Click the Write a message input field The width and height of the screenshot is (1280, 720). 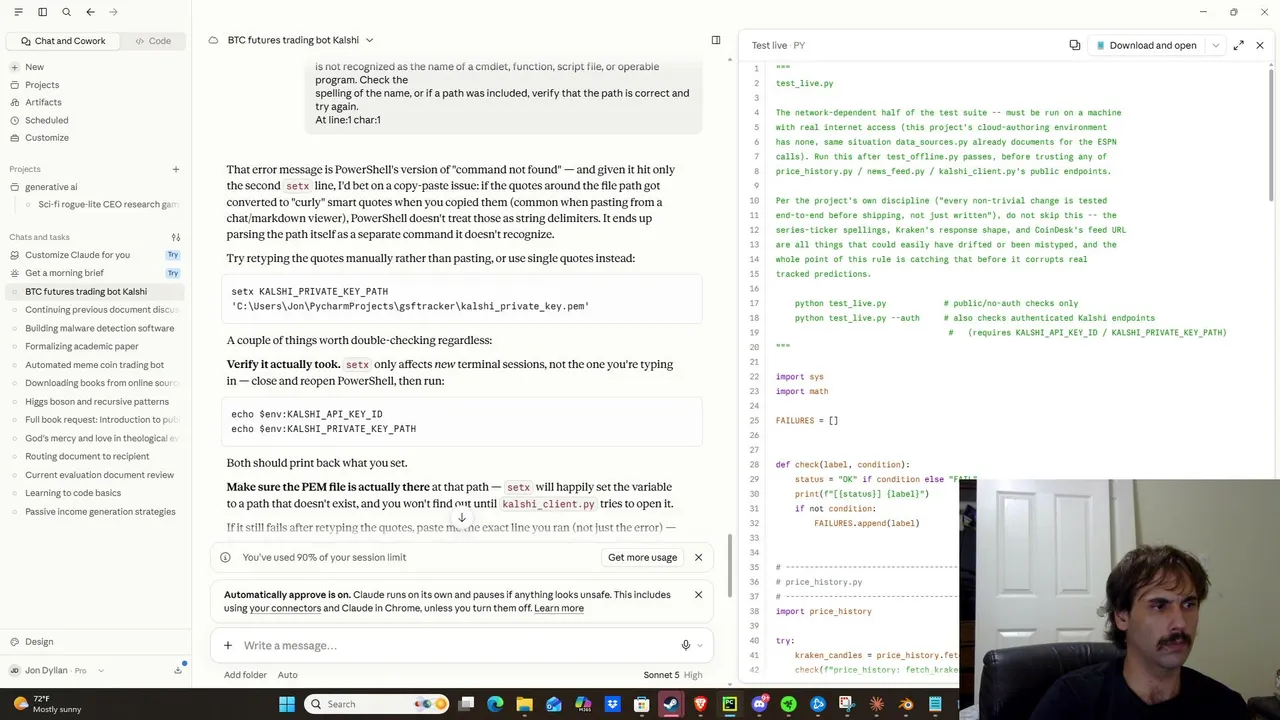455,645
